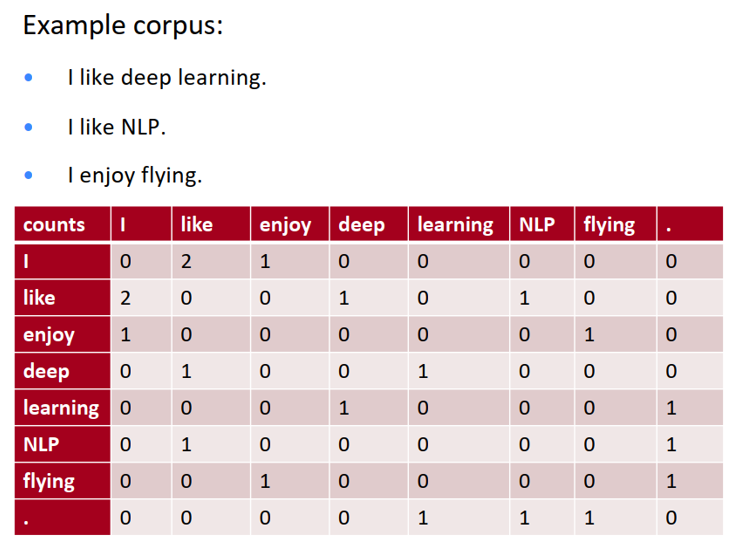Click the 'enjoy' row label
Screen dimensions: 736x544
[x=49, y=335]
